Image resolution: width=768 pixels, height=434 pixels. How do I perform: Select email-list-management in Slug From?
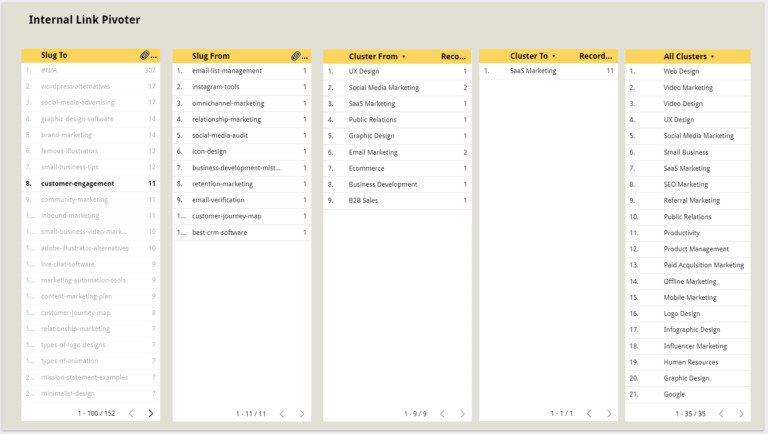click(x=242, y=71)
